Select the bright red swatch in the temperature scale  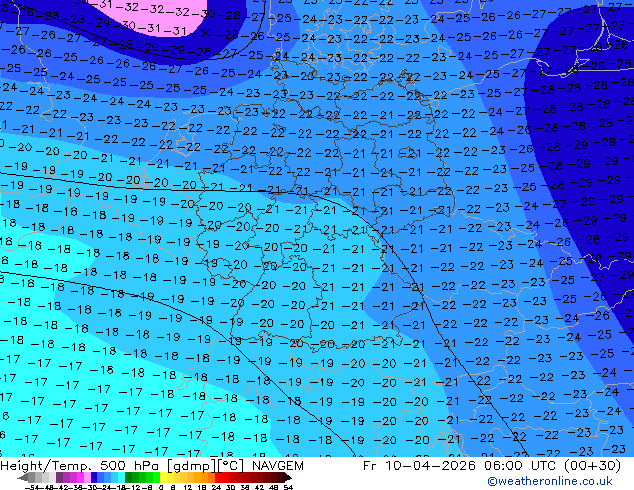(x=218, y=477)
